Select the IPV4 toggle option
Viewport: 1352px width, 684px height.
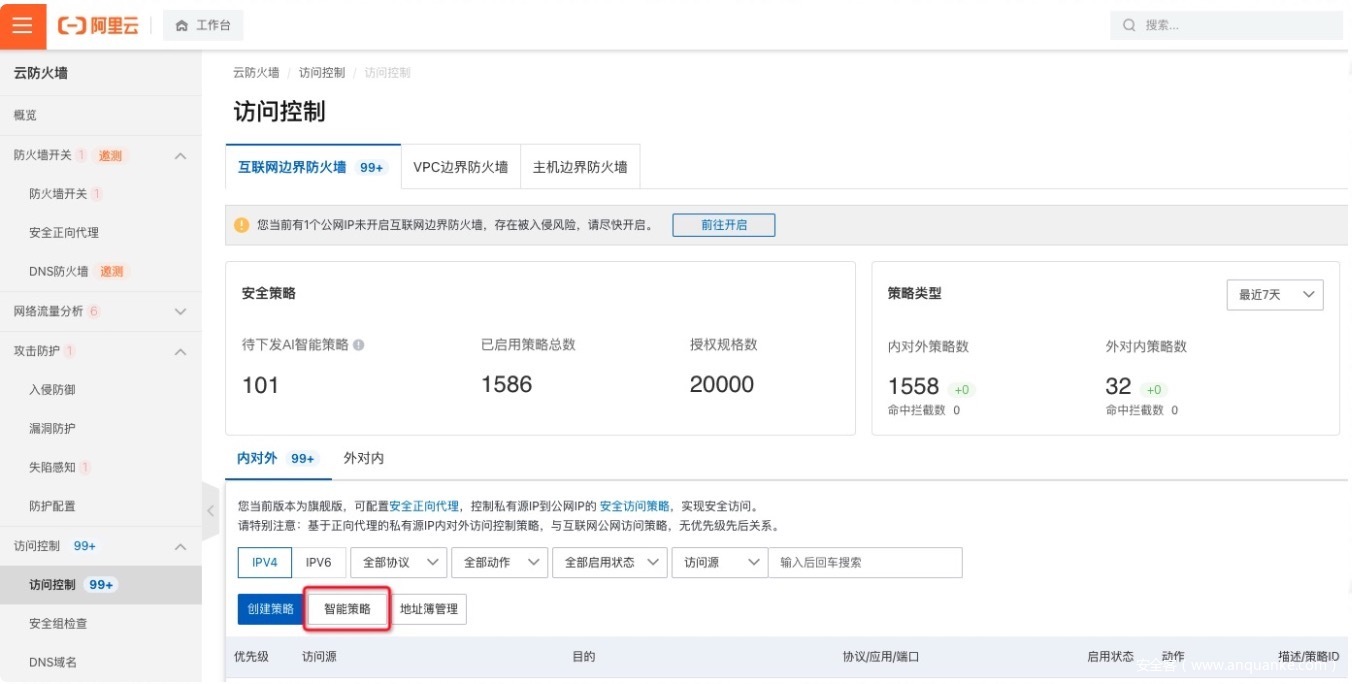click(264, 562)
